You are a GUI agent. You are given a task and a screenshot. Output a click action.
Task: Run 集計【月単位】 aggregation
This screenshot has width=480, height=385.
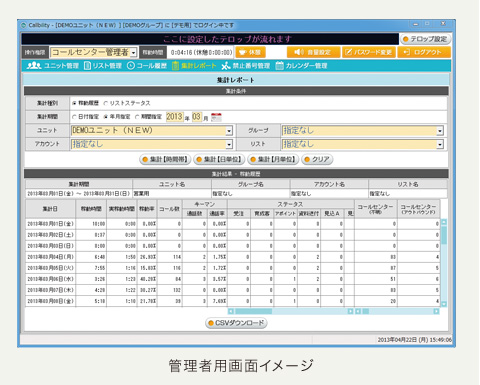(x=273, y=160)
